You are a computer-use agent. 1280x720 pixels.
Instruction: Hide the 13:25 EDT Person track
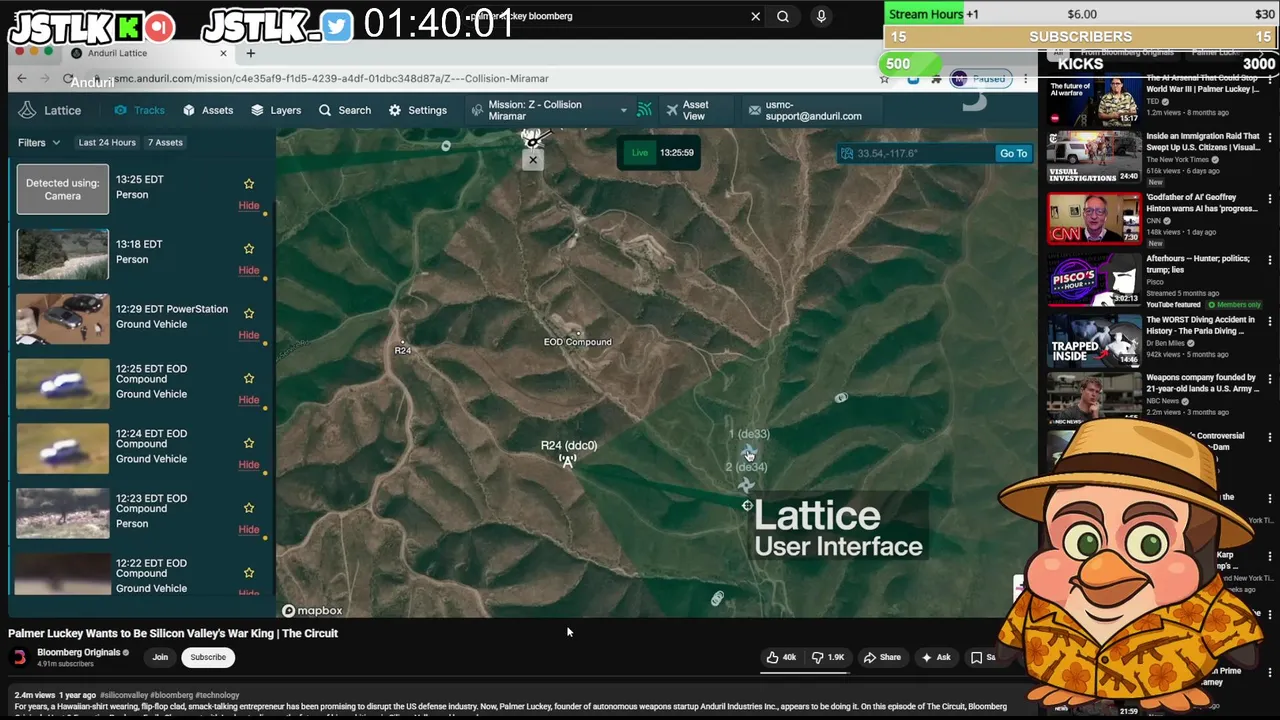249,205
